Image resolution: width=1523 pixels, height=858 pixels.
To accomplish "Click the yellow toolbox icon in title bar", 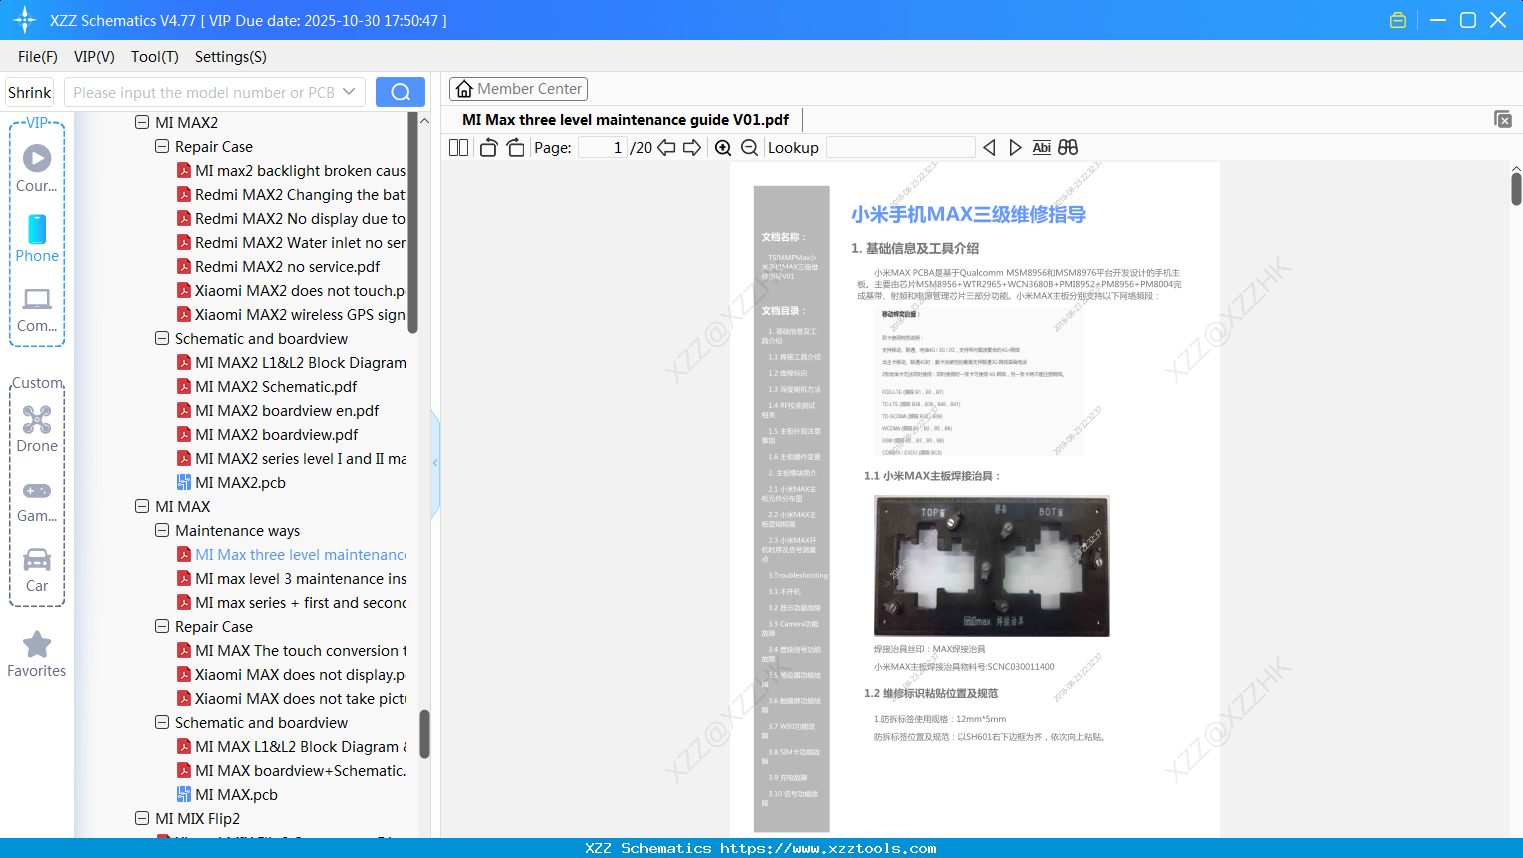I will (1398, 20).
